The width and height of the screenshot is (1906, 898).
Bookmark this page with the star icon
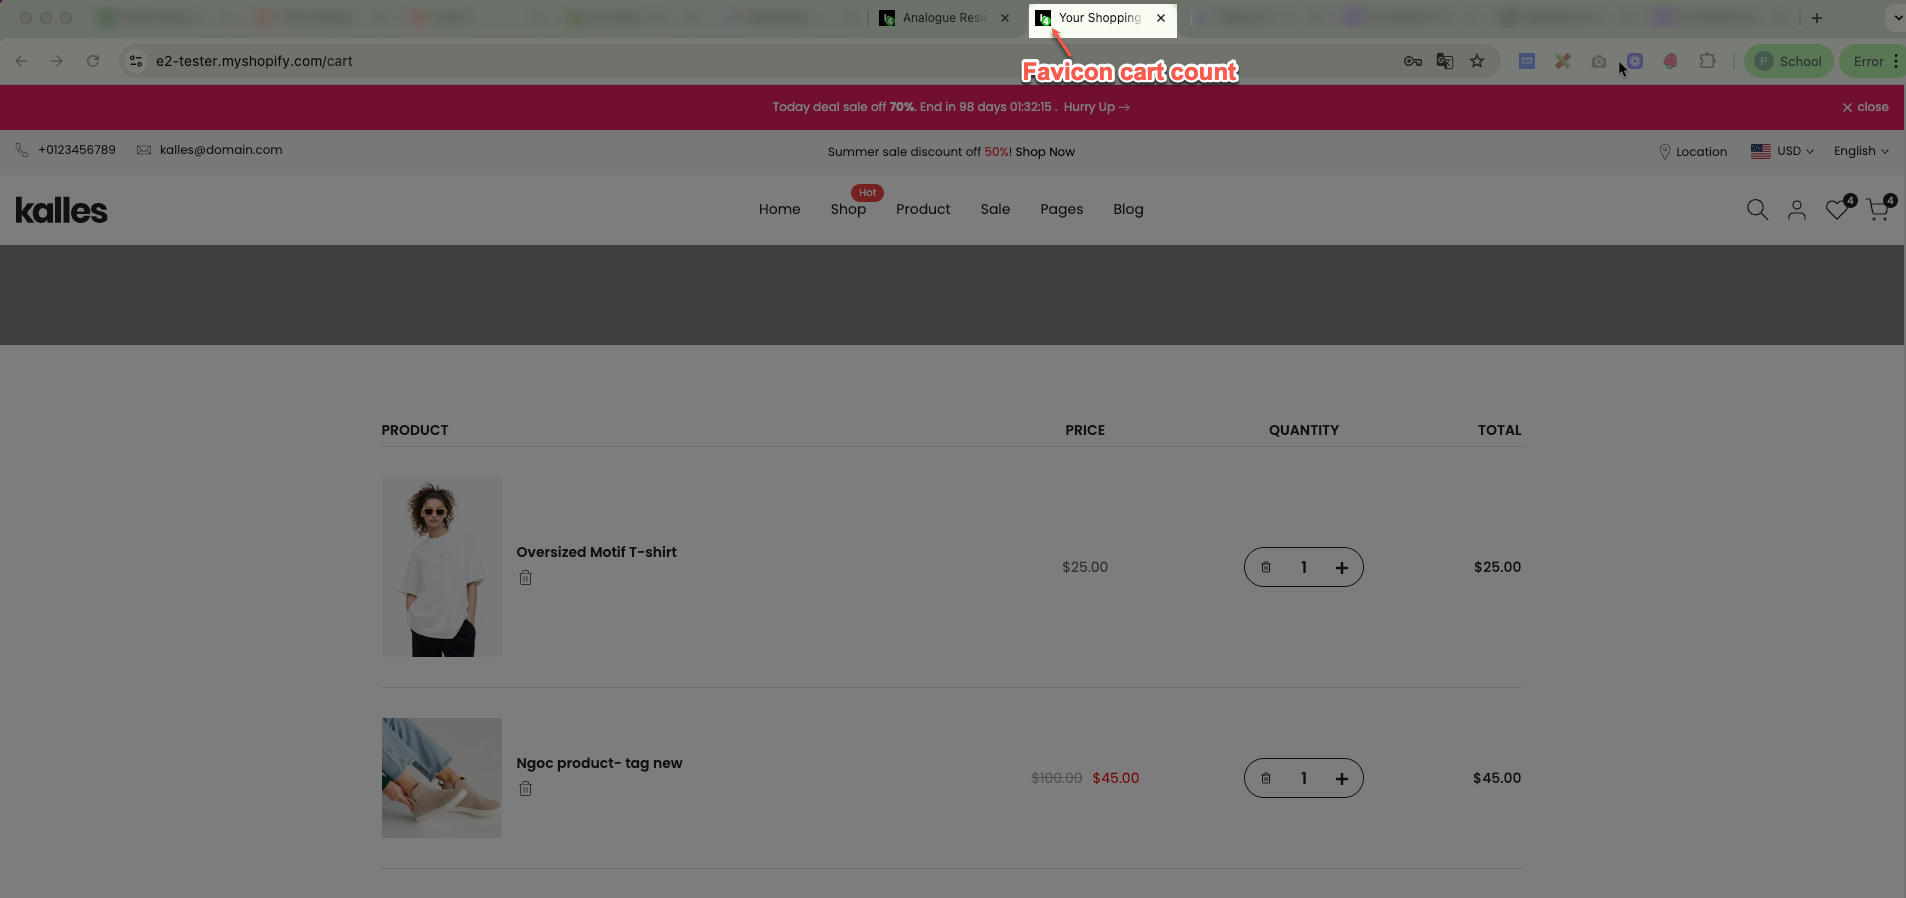pyautogui.click(x=1477, y=61)
